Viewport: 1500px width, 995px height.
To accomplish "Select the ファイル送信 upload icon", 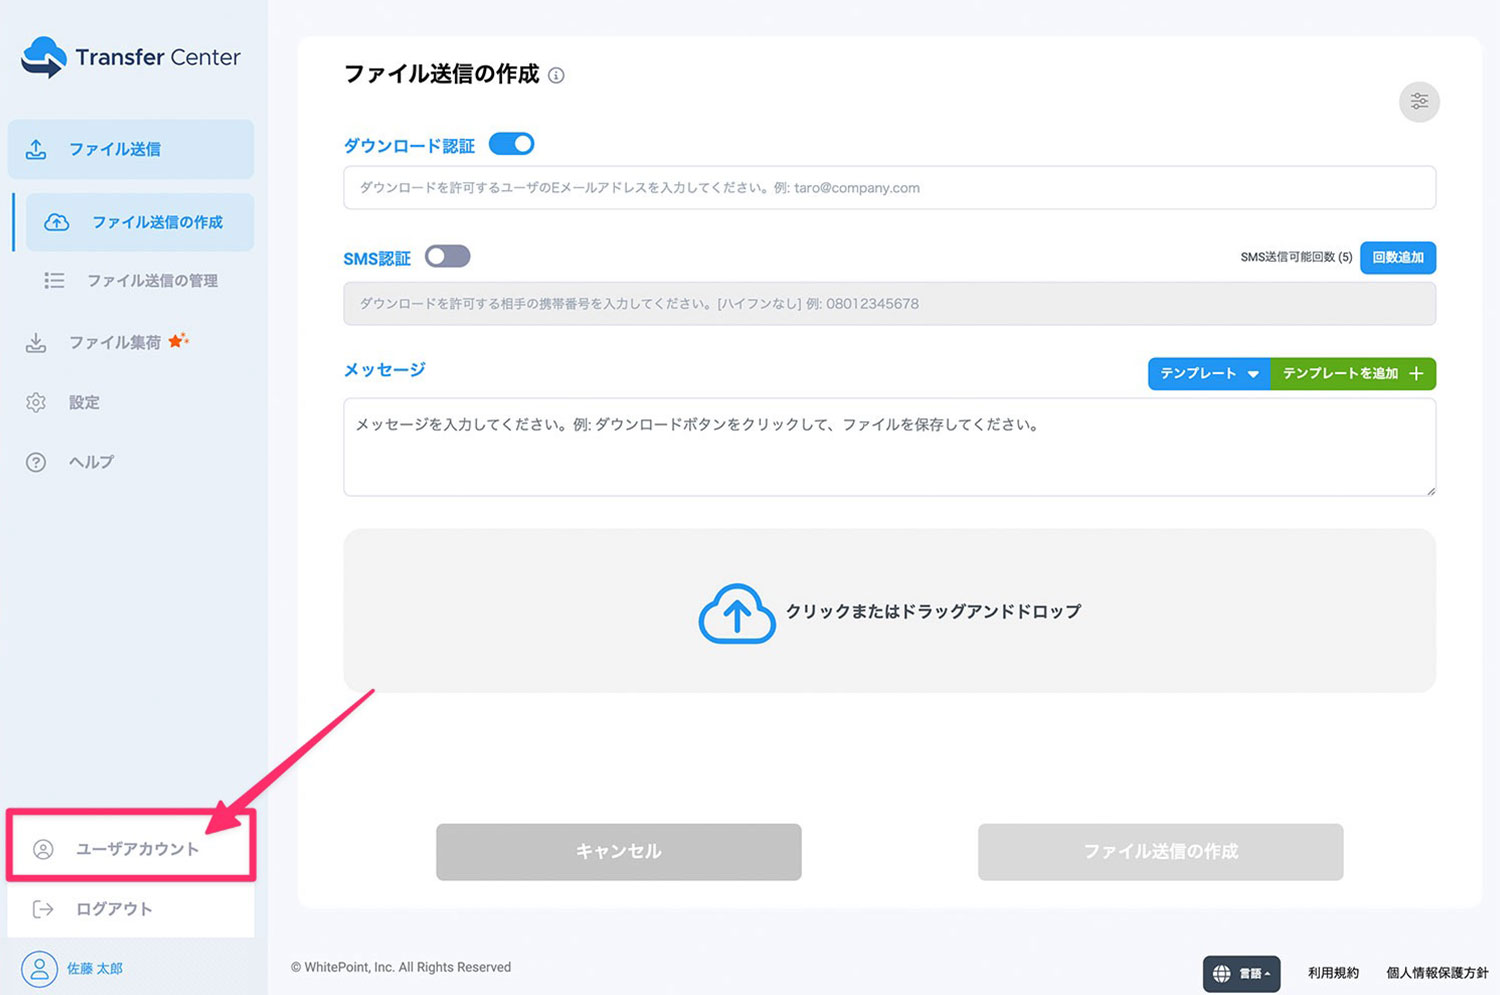I will click(x=37, y=148).
